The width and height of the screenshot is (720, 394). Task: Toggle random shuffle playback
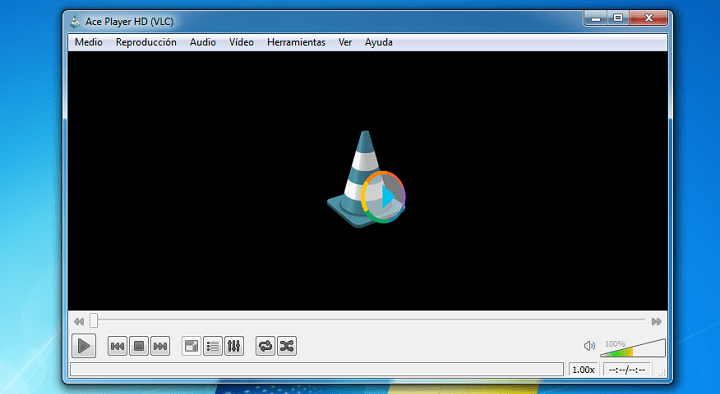(287, 346)
